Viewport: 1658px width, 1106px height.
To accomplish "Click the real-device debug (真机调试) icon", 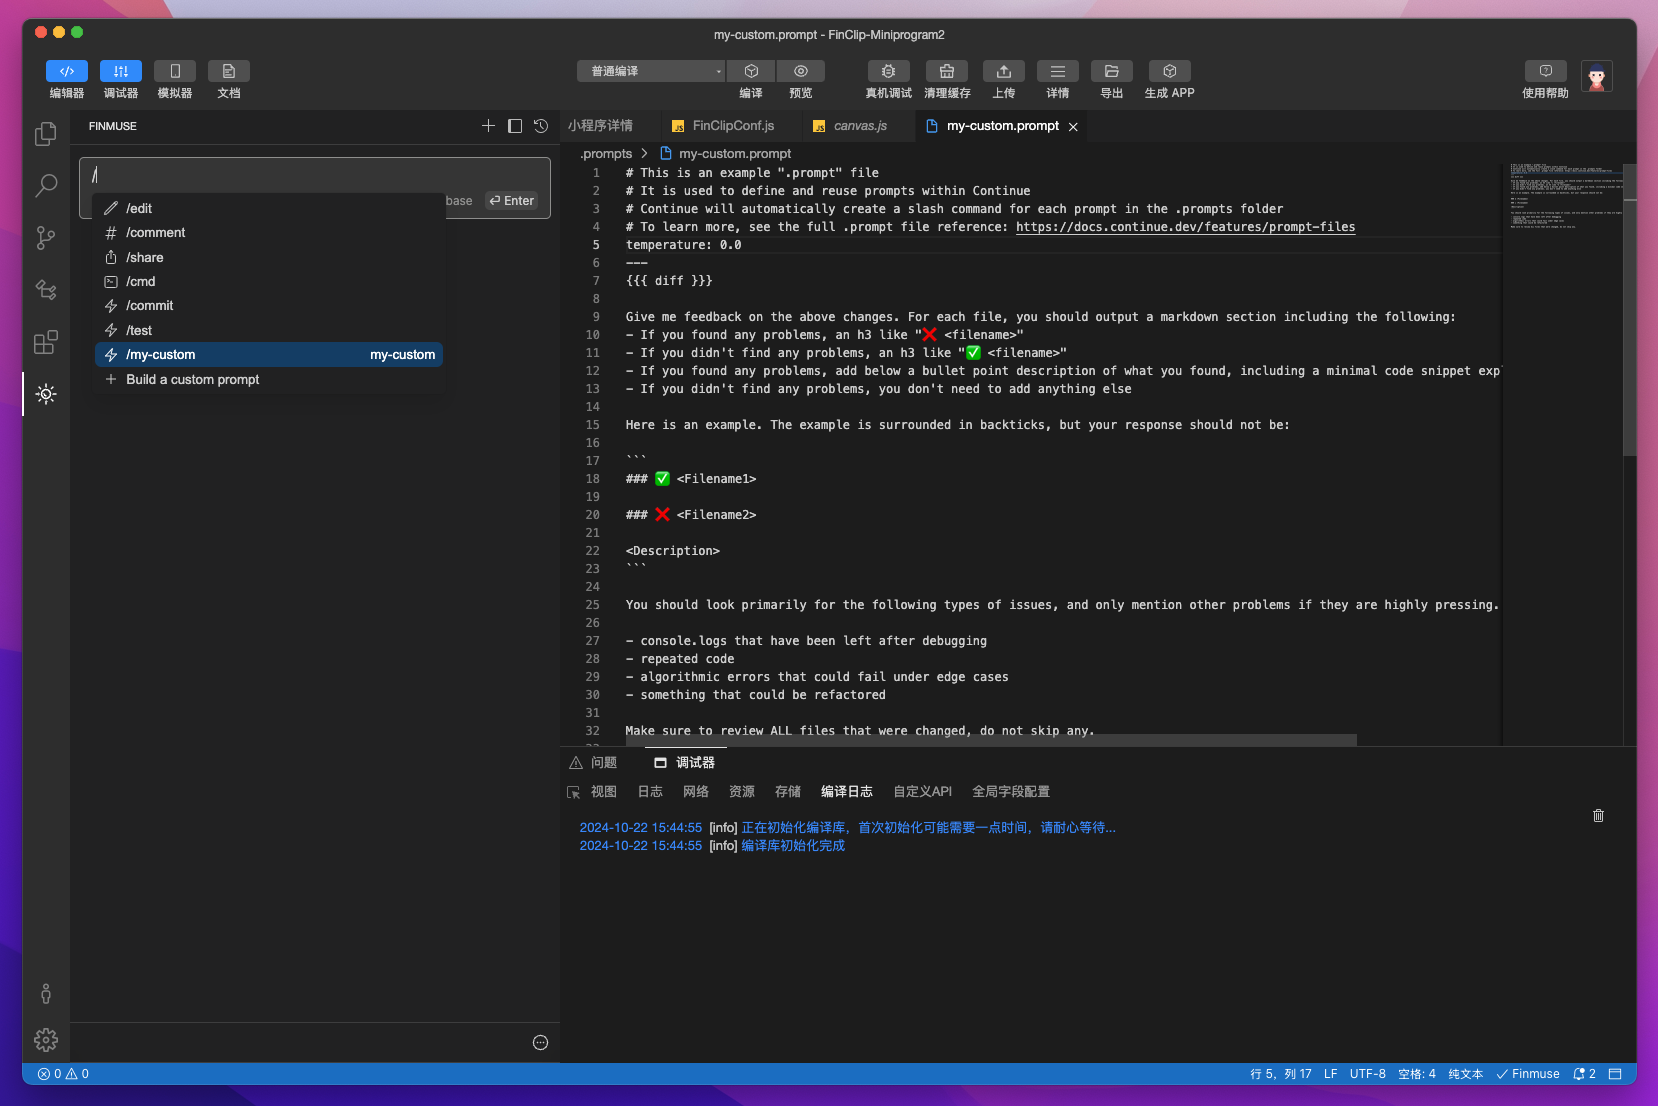I will coord(888,71).
